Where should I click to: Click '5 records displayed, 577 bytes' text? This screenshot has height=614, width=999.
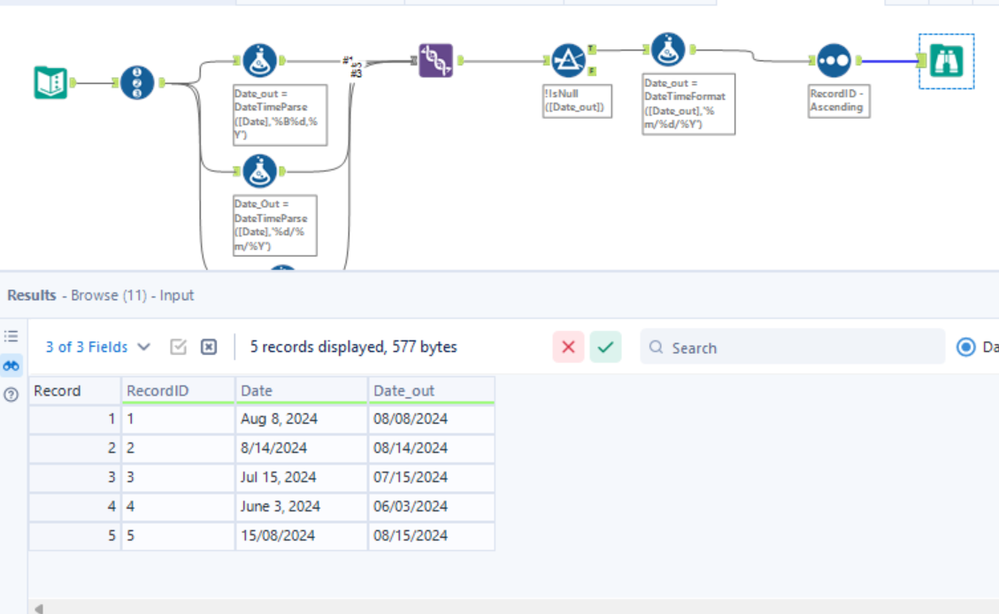coord(354,347)
